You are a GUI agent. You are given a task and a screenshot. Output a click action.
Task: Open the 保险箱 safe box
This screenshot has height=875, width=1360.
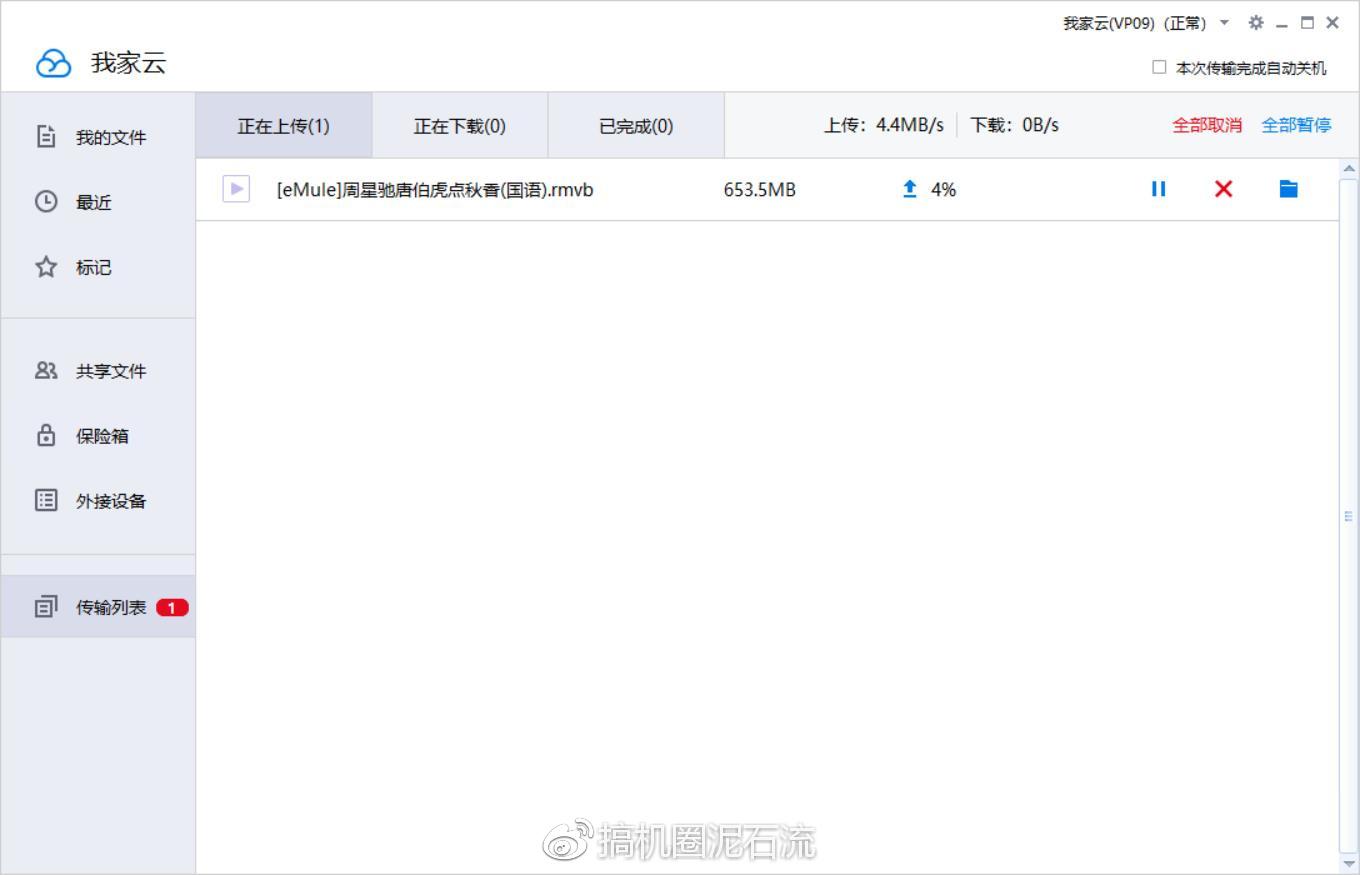tap(98, 436)
